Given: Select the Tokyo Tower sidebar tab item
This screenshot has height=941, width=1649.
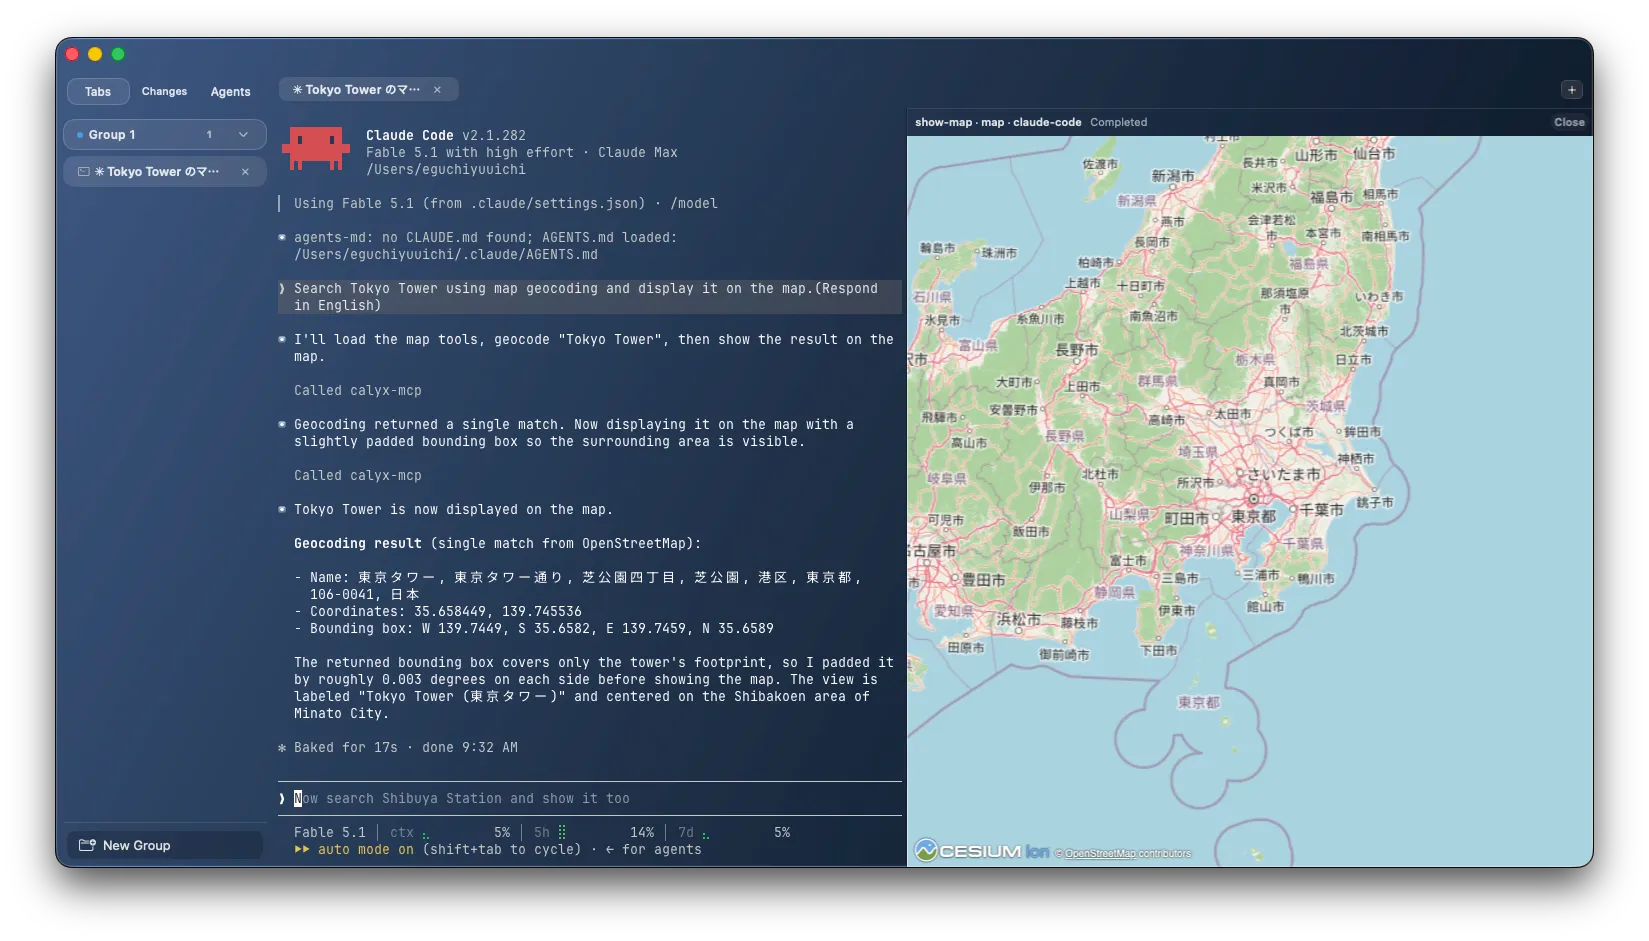Looking at the screenshot, I should 165,171.
